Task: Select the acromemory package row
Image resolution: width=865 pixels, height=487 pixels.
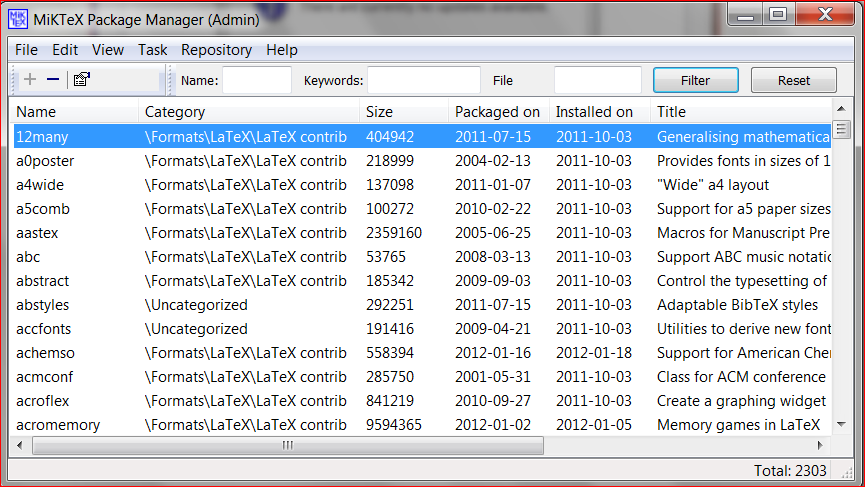Action: pyautogui.click(x=422, y=425)
